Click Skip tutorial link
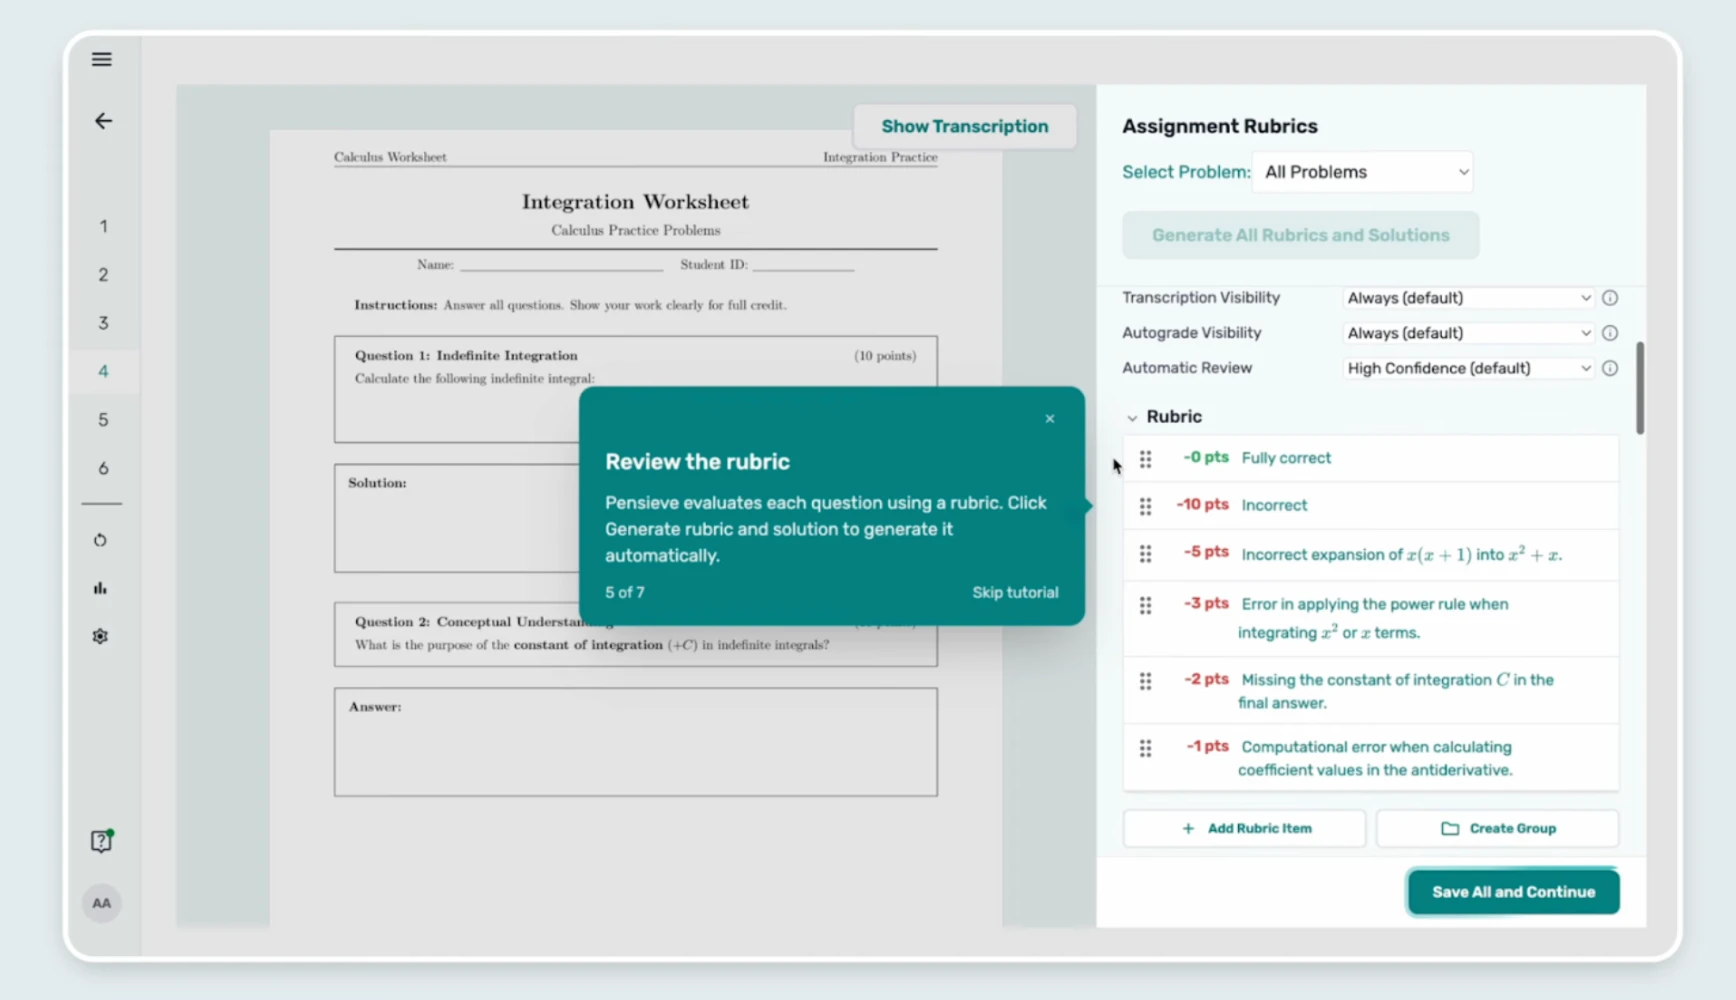The width and height of the screenshot is (1736, 1000). [x=1015, y=592]
